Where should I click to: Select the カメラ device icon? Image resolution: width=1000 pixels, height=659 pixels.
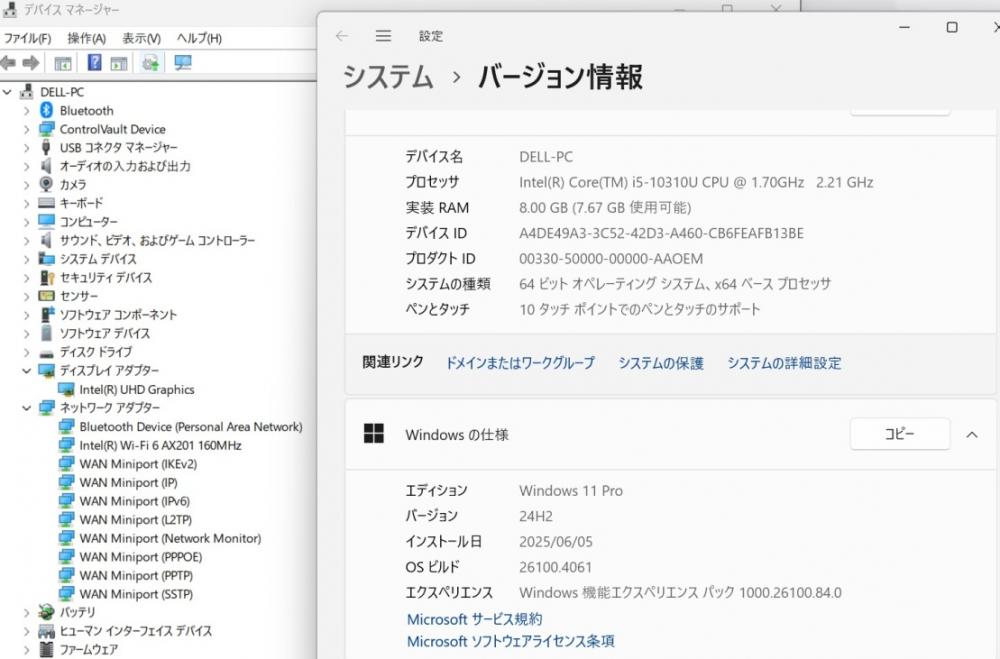point(46,184)
